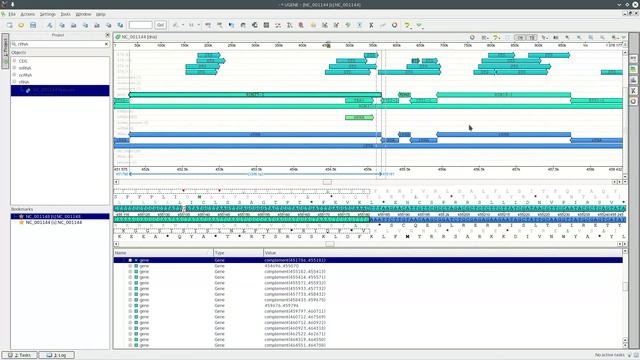Click the green sheet icon in right sidebar
Viewport: 640px width, 360px height.
pos(633,69)
